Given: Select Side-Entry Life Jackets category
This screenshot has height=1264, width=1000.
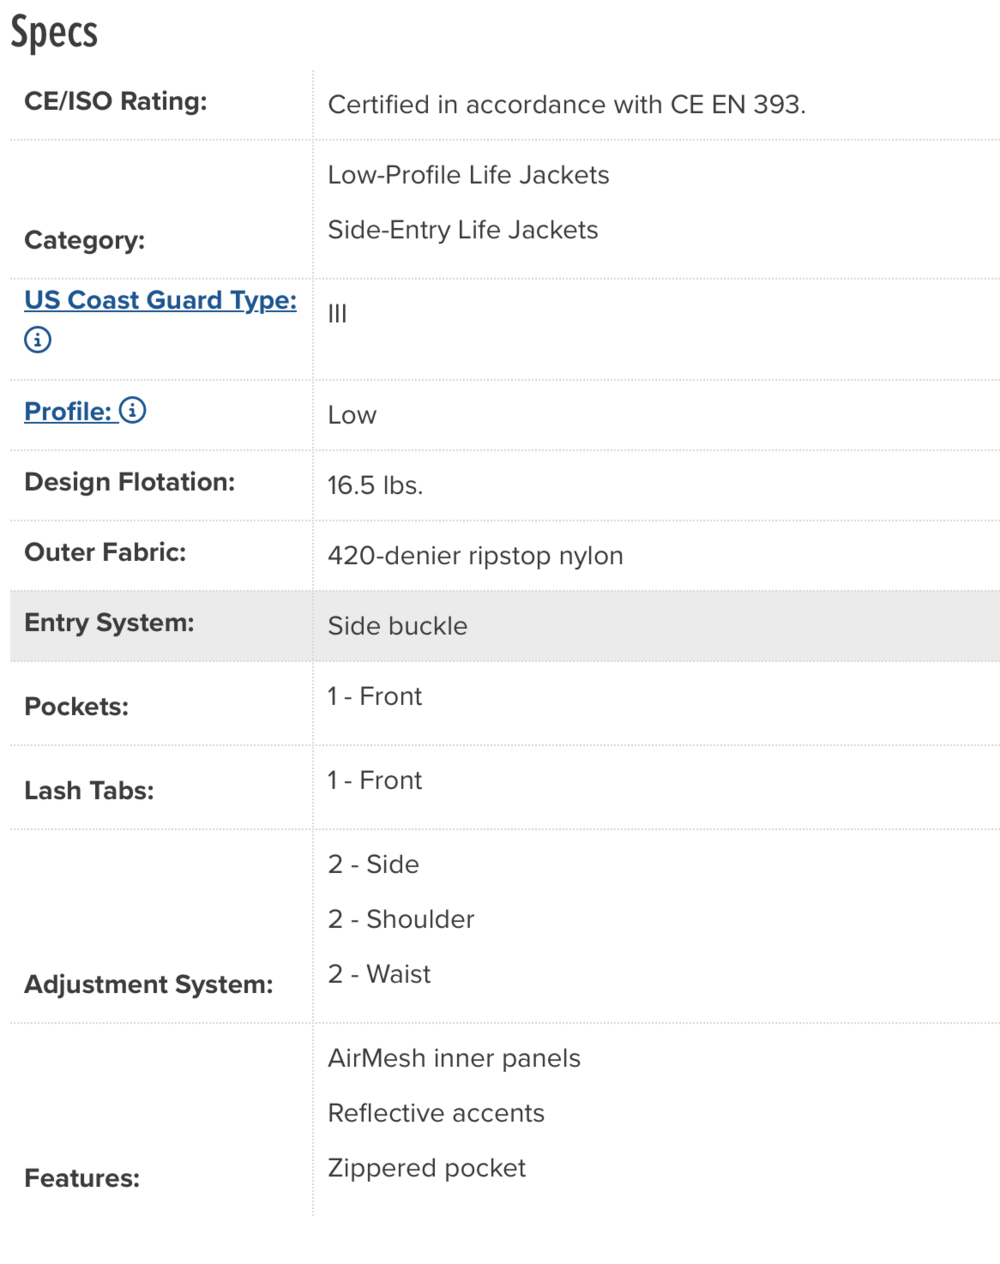Looking at the screenshot, I should 462,230.
